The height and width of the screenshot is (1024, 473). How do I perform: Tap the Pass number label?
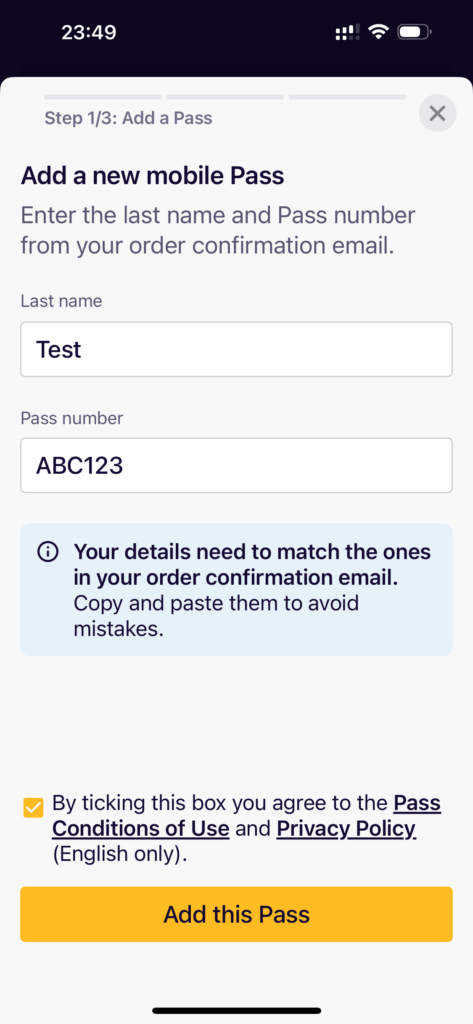coord(72,418)
